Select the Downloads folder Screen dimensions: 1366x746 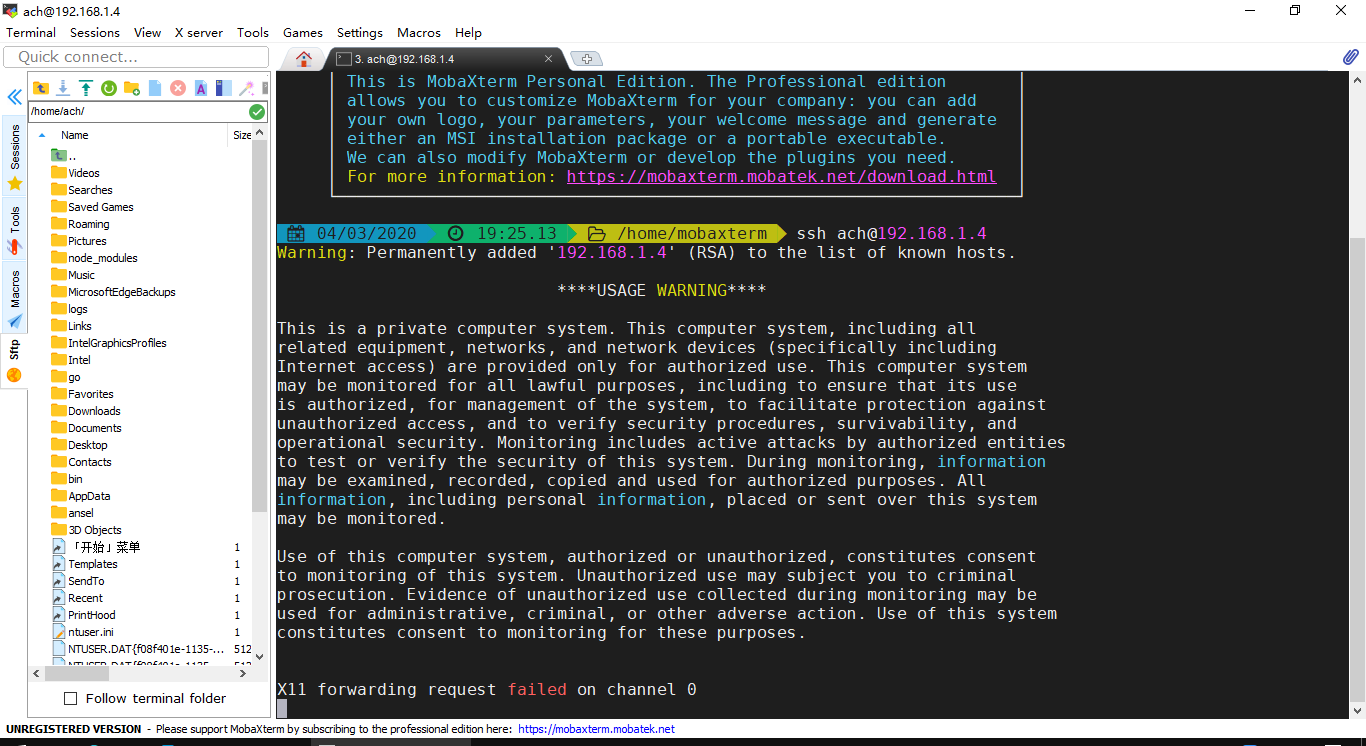86,411
